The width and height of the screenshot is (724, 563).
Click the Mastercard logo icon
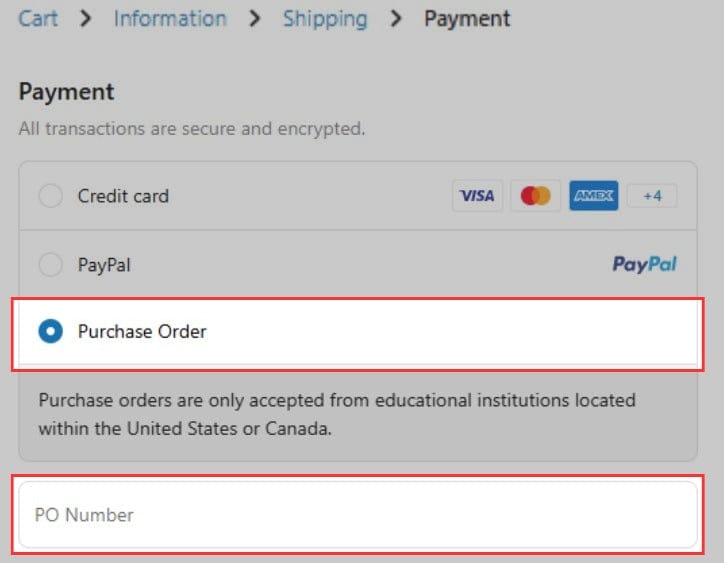[x=535, y=196]
